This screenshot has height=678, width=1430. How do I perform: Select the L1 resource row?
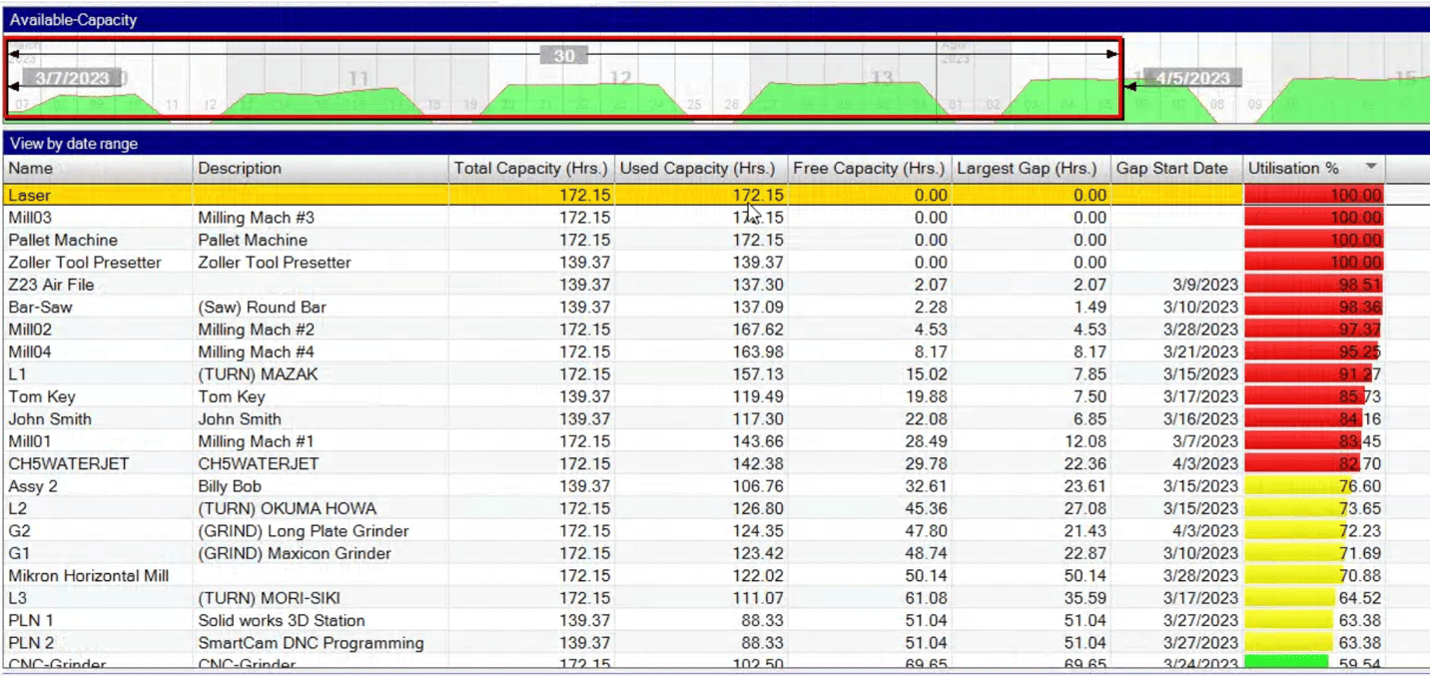click(x=715, y=374)
